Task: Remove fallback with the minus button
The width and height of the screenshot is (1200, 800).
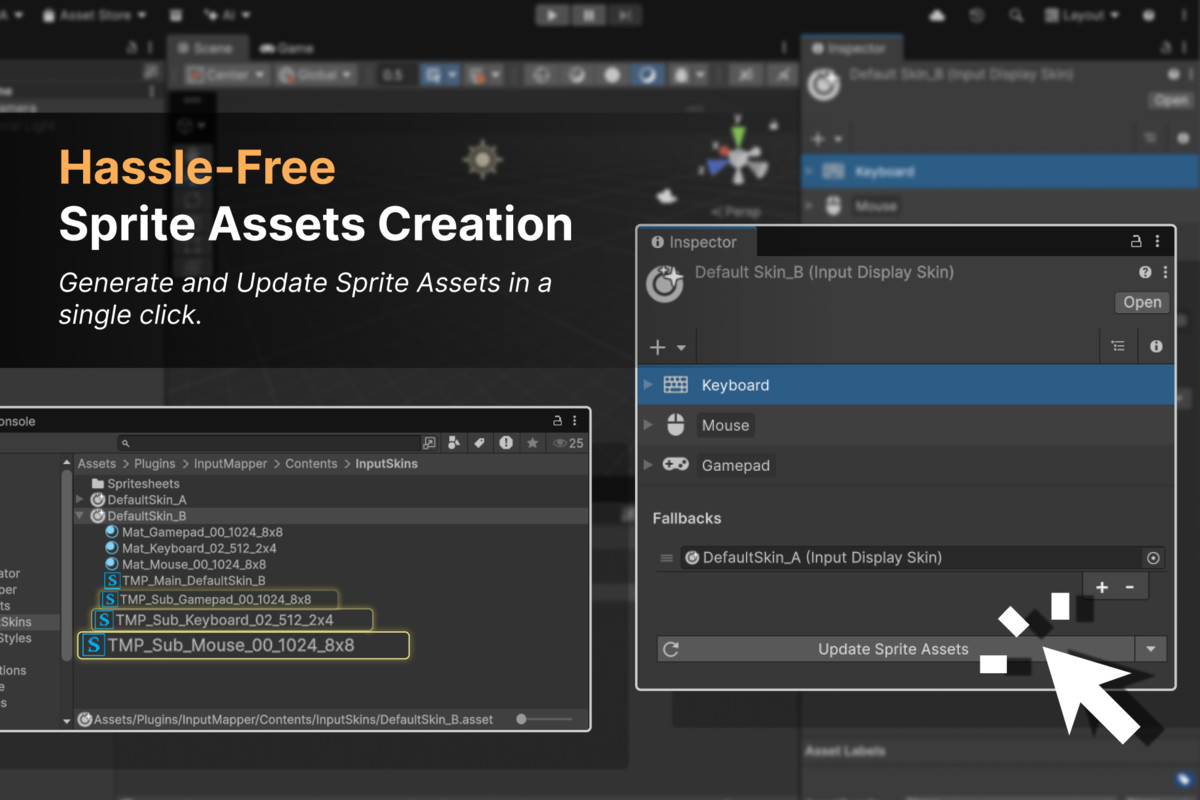Action: tap(1130, 587)
